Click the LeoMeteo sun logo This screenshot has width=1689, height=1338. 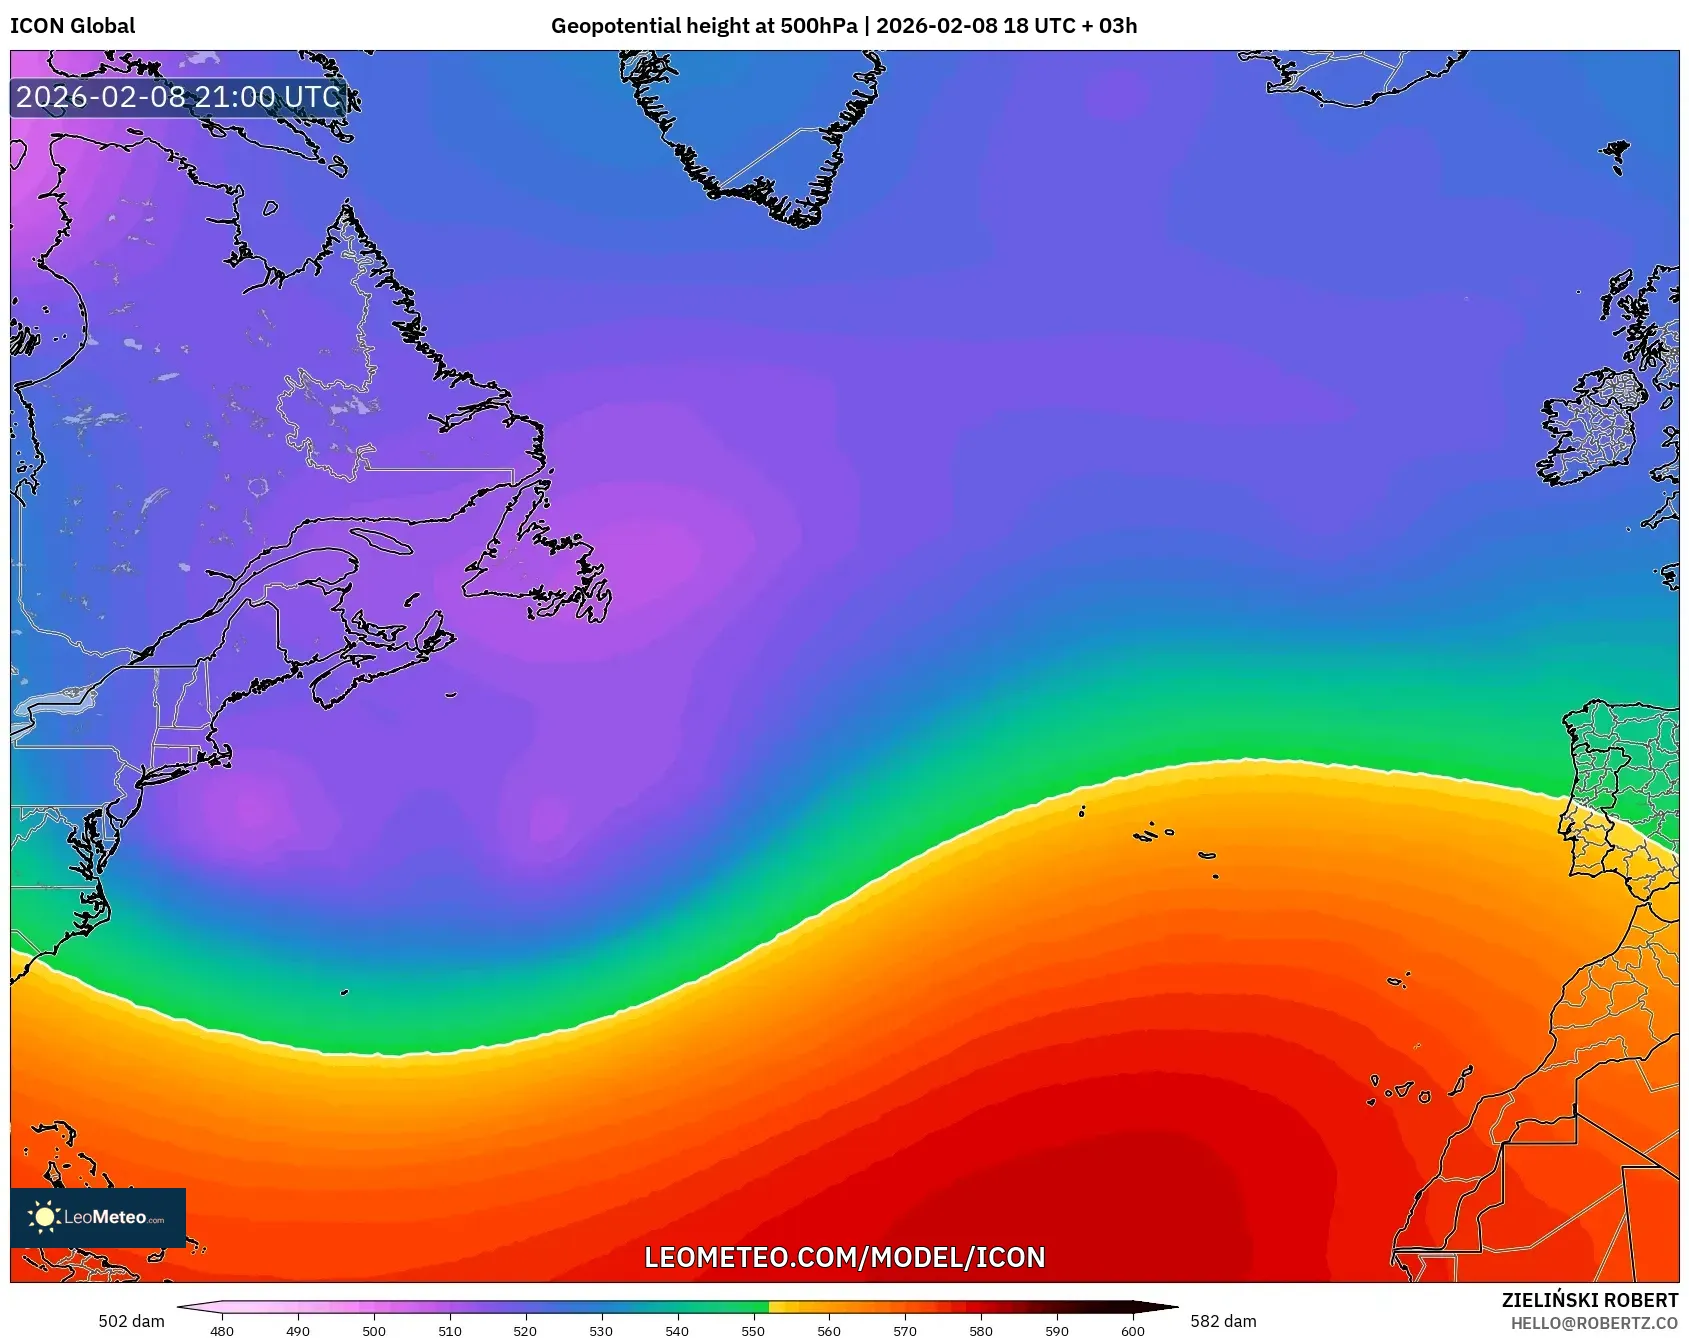click(45, 1218)
